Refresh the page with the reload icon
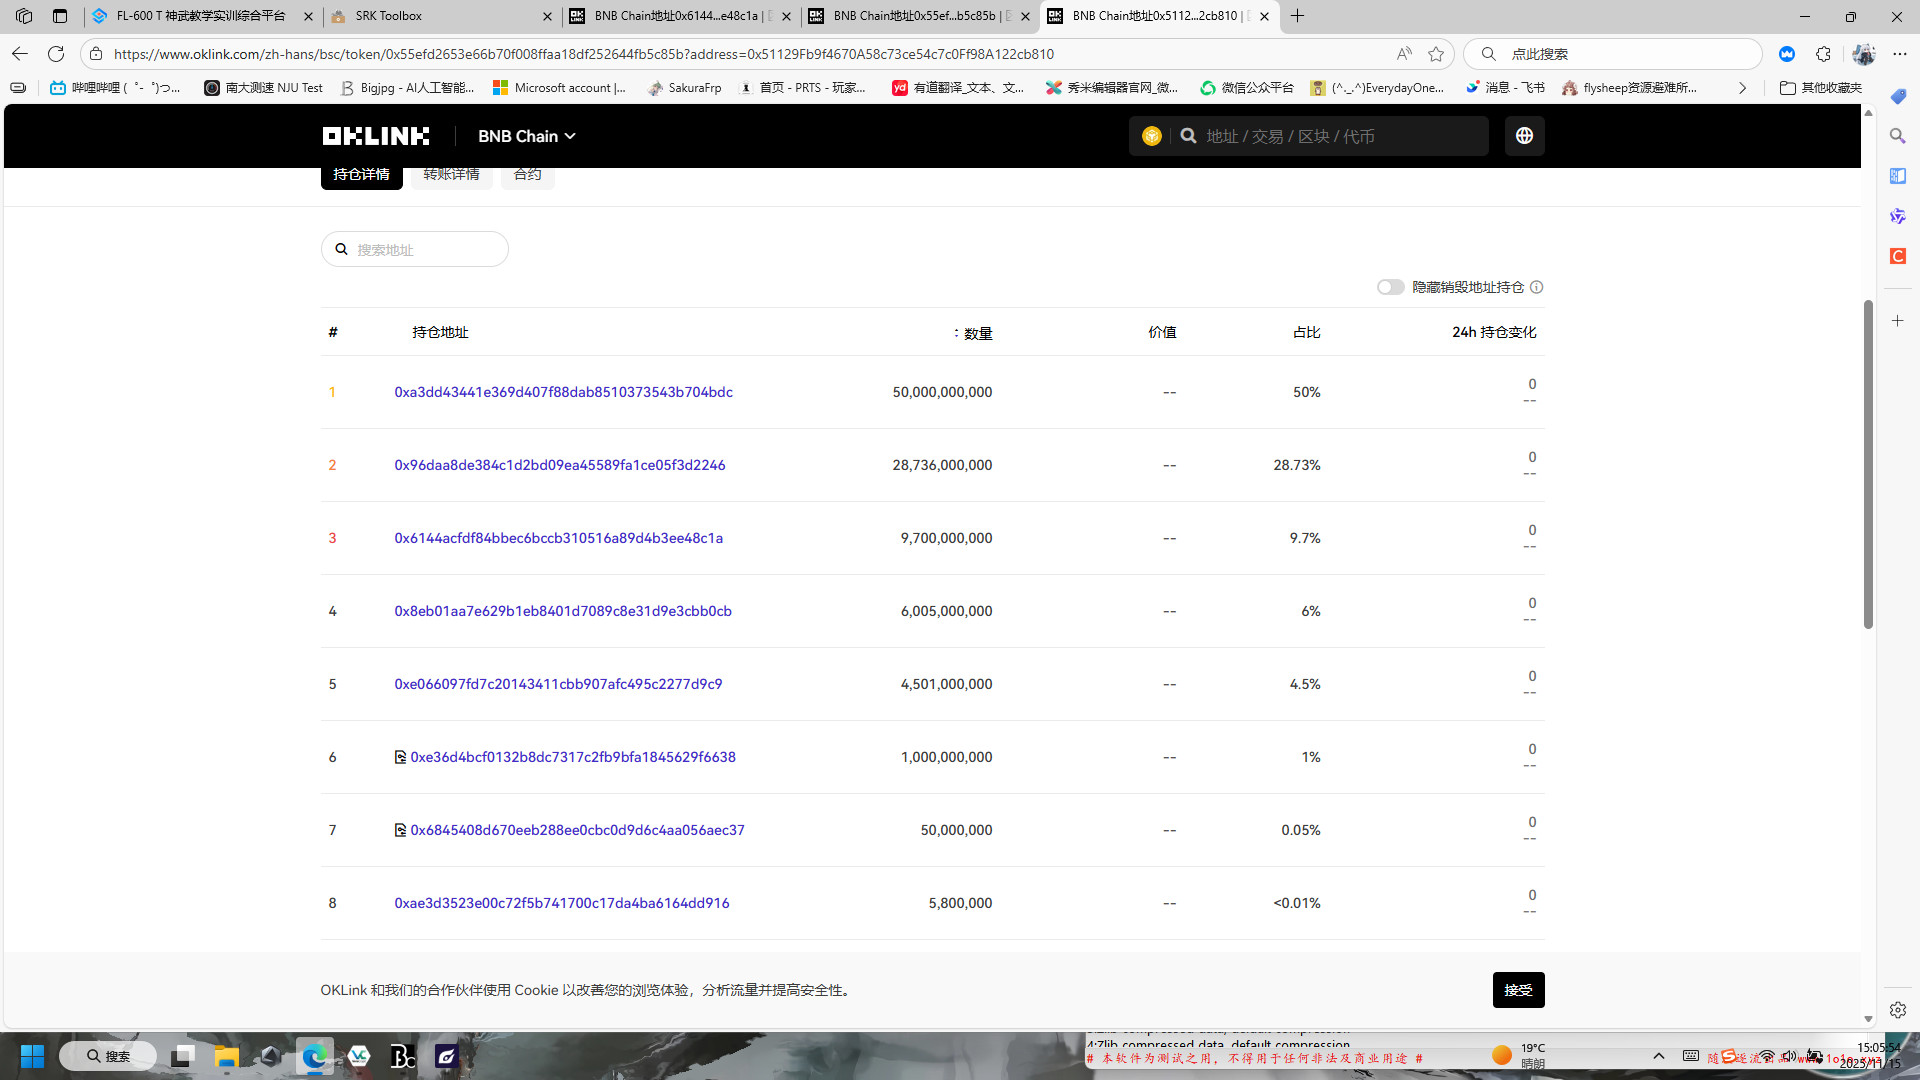 [x=56, y=54]
